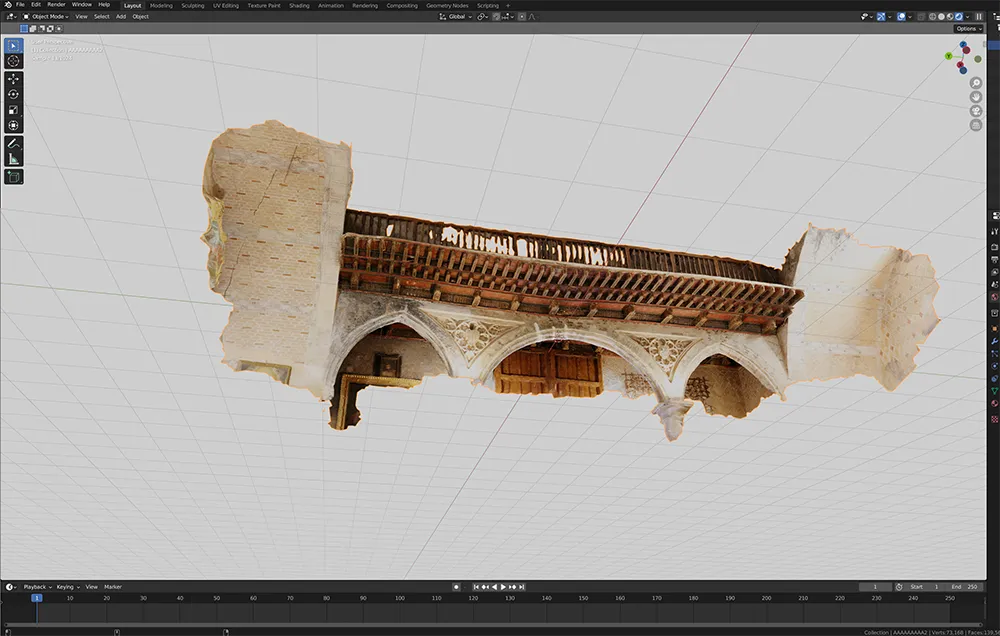Select the Cursor tool in the toolbar
Screen dimensions: 1000x636
13,61
